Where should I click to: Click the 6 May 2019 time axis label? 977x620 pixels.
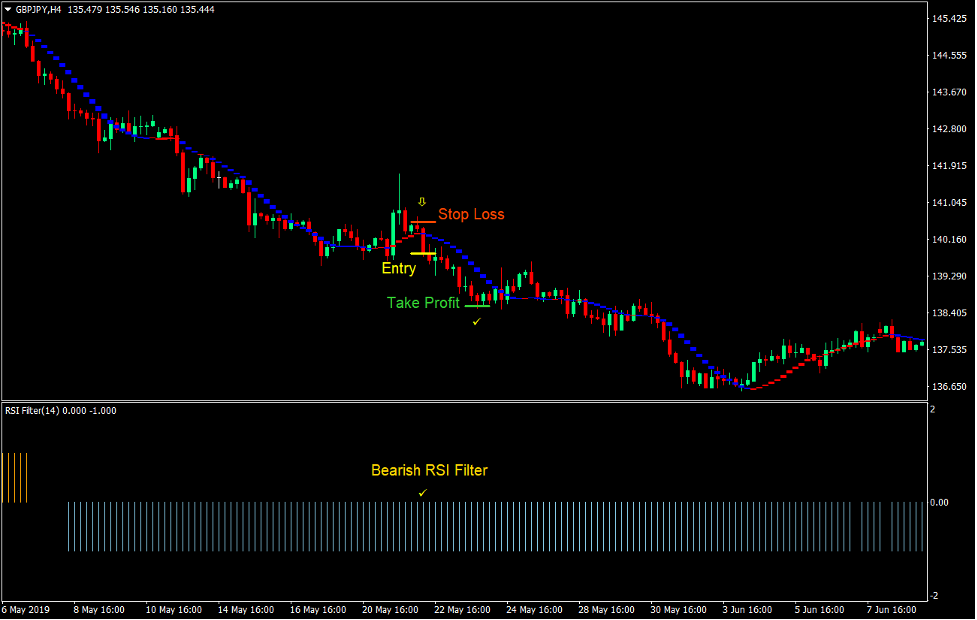tap(26, 609)
